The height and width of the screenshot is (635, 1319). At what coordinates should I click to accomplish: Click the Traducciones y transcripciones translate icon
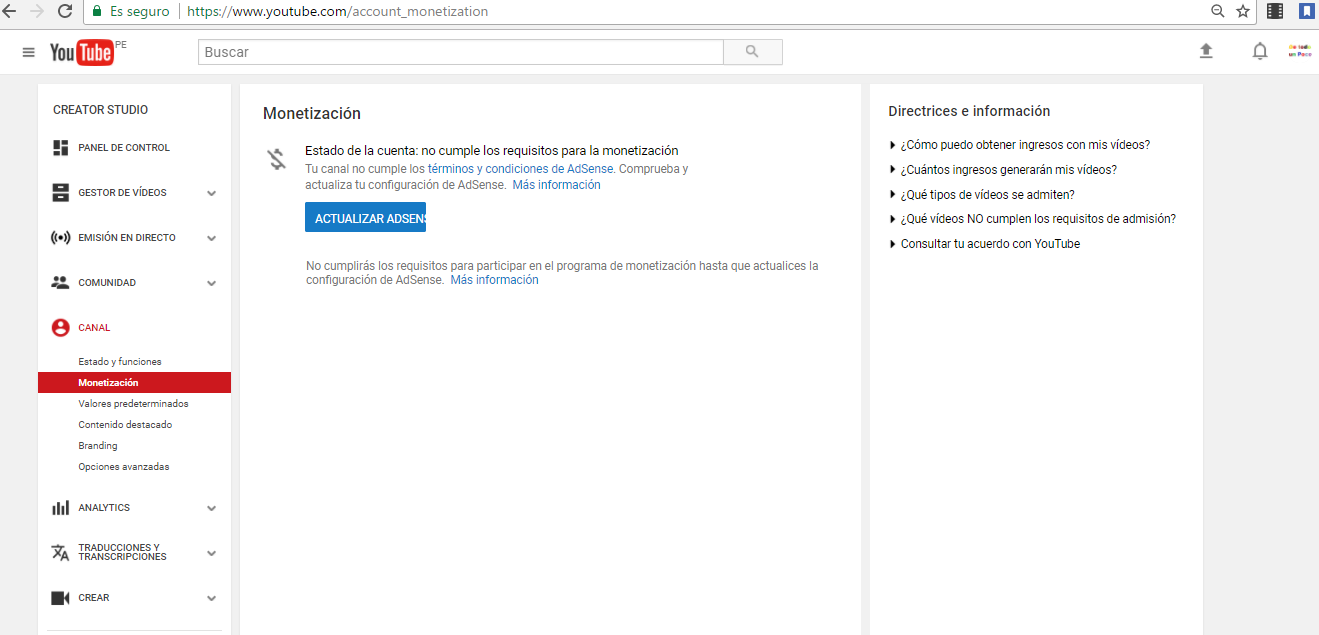tap(60, 553)
